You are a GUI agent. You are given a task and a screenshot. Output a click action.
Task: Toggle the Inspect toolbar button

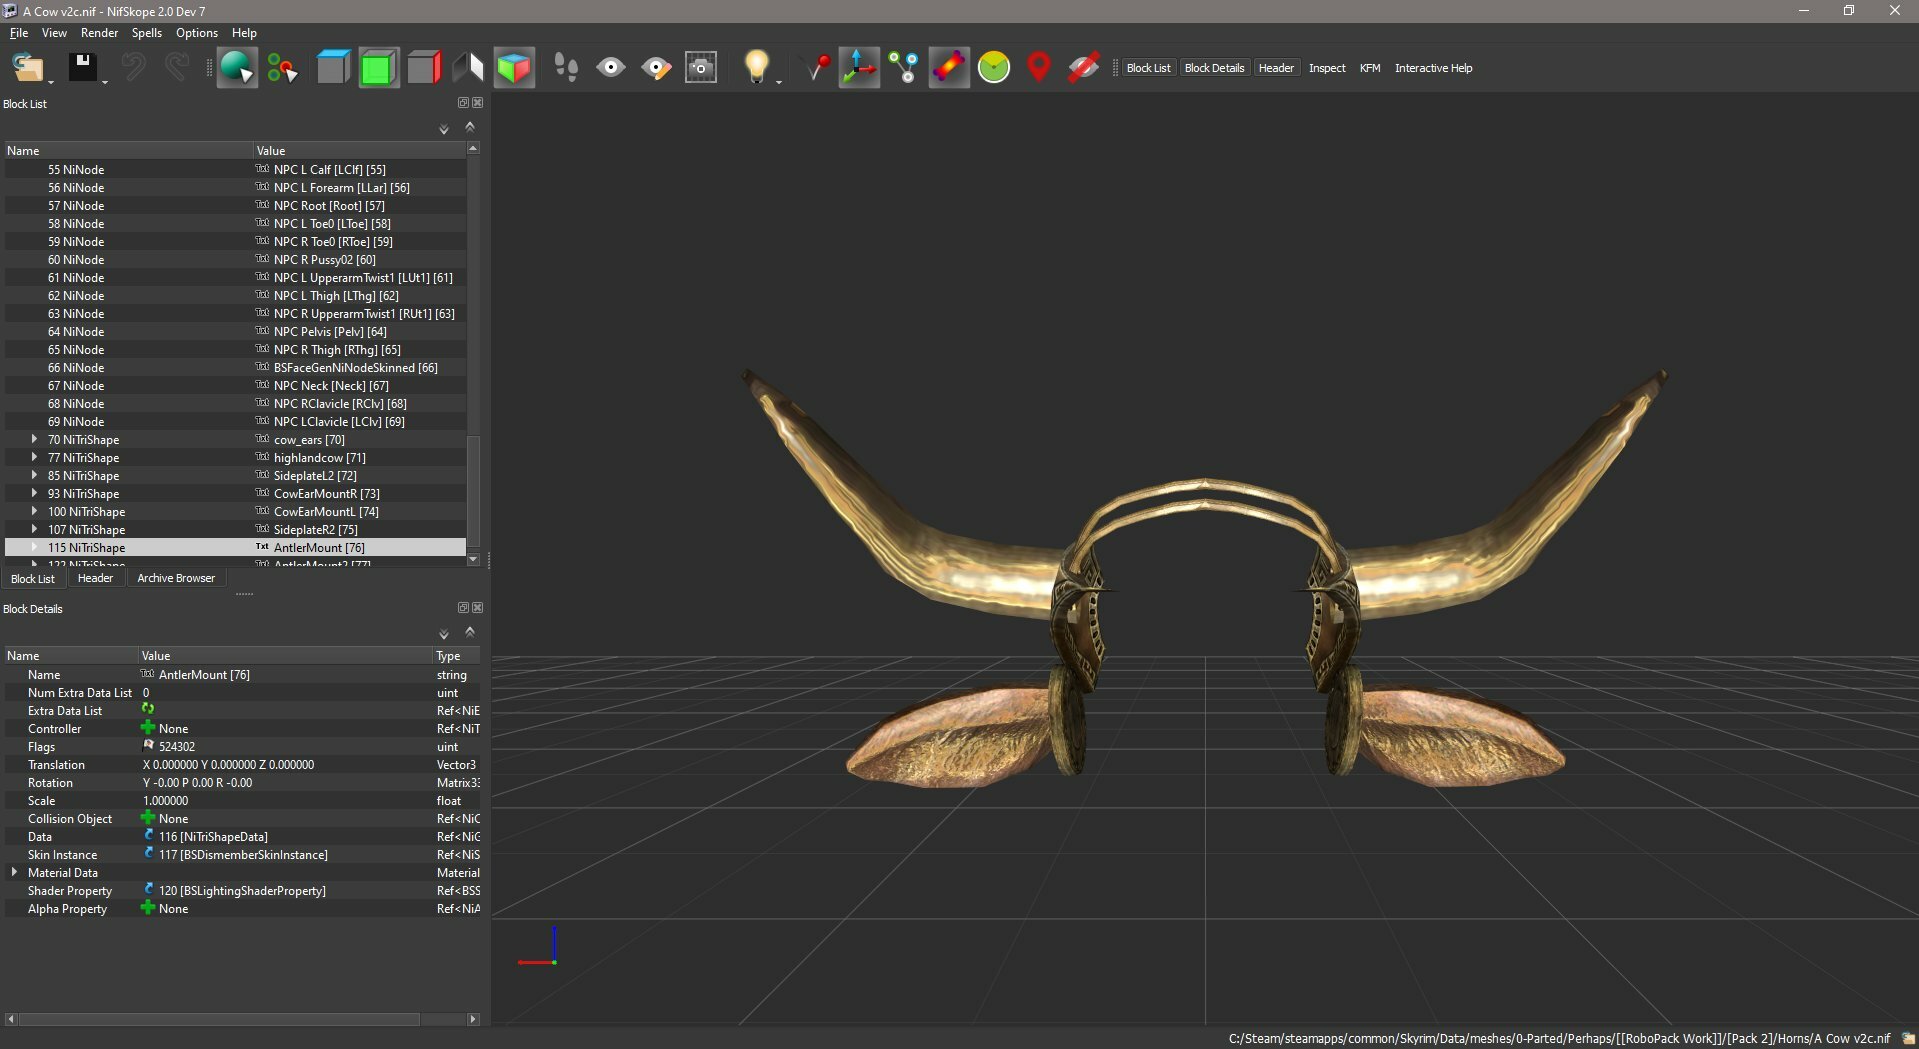pos(1327,68)
